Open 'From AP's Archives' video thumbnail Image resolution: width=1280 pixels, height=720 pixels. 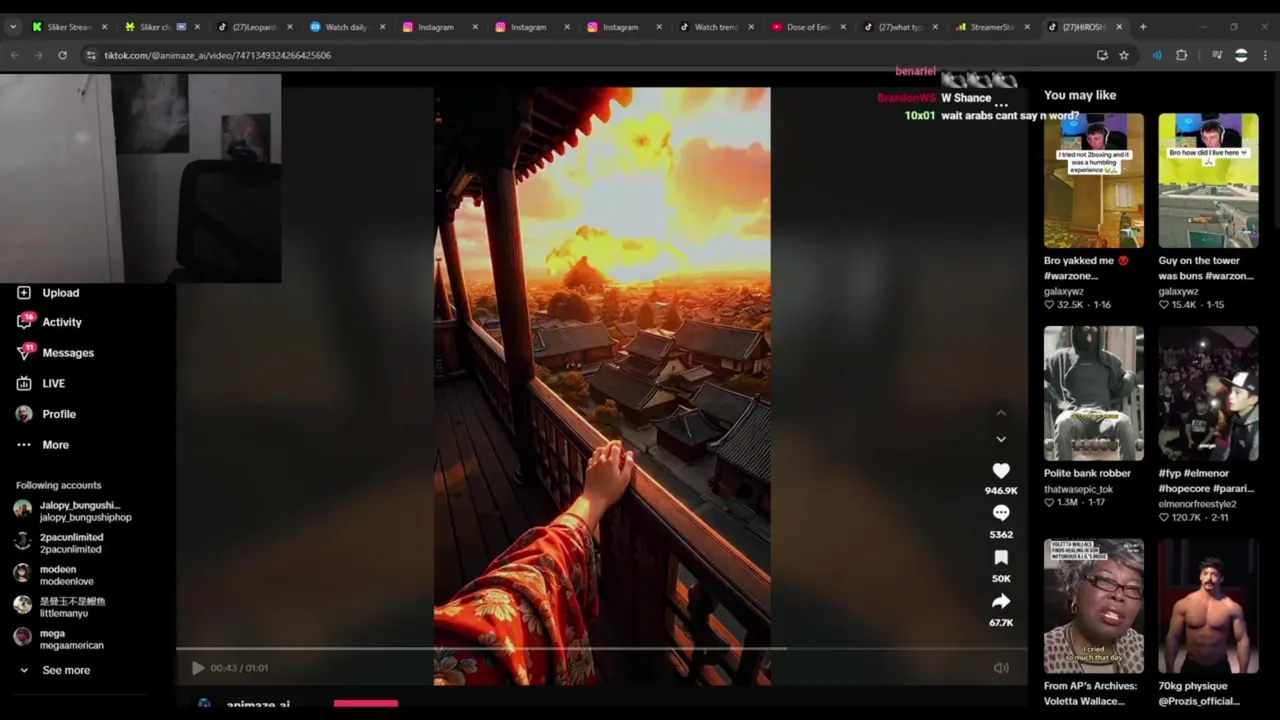1093,606
